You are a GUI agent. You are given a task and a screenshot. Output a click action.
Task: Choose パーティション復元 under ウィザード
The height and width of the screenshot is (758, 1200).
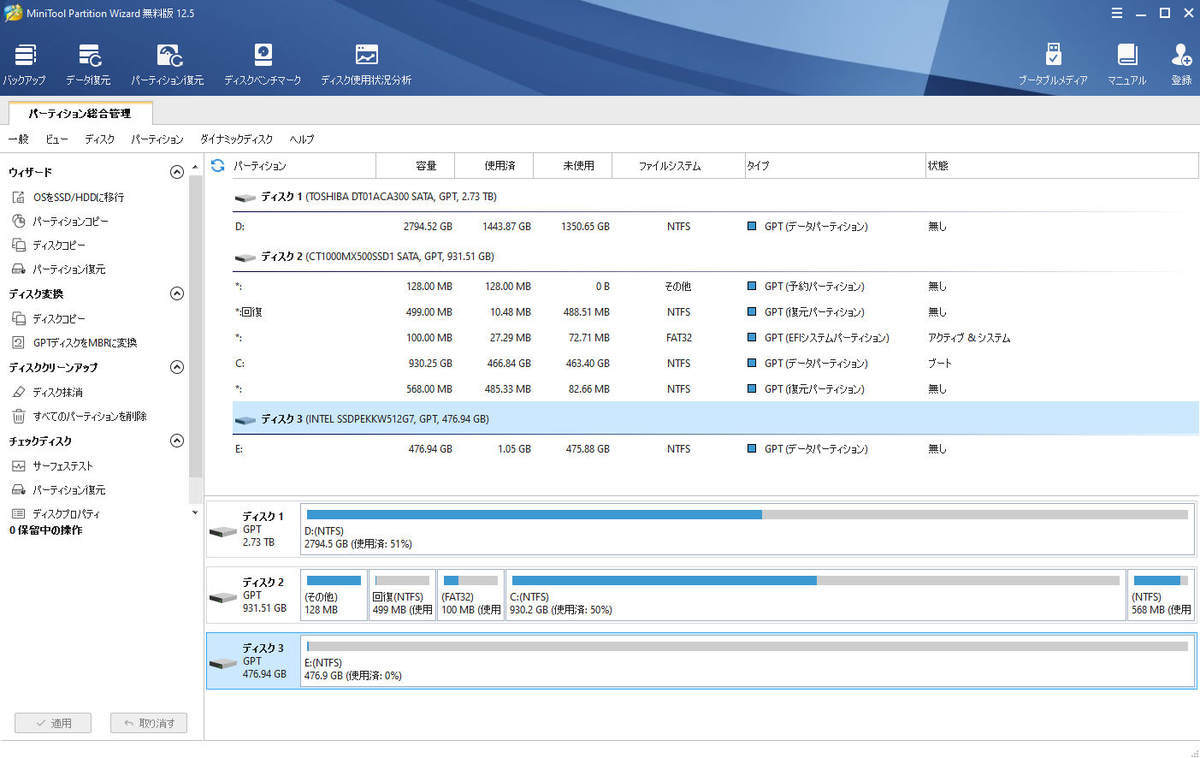coord(58,269)
